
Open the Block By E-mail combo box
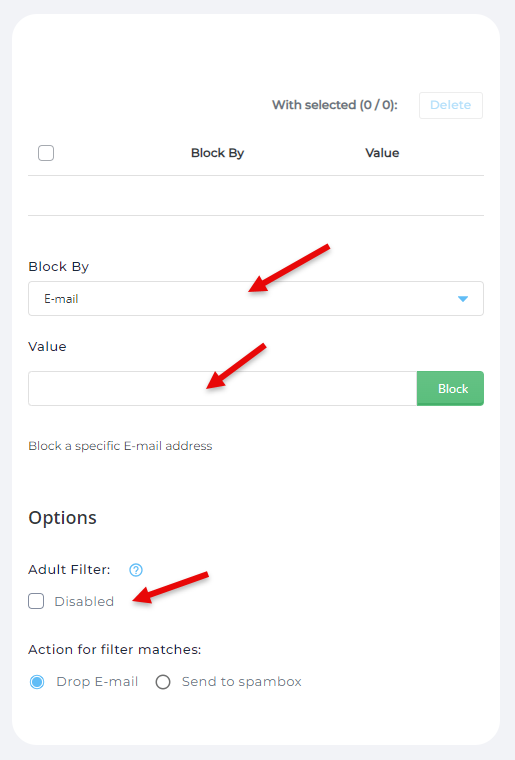pyautogui.click(x=256, y=299)
